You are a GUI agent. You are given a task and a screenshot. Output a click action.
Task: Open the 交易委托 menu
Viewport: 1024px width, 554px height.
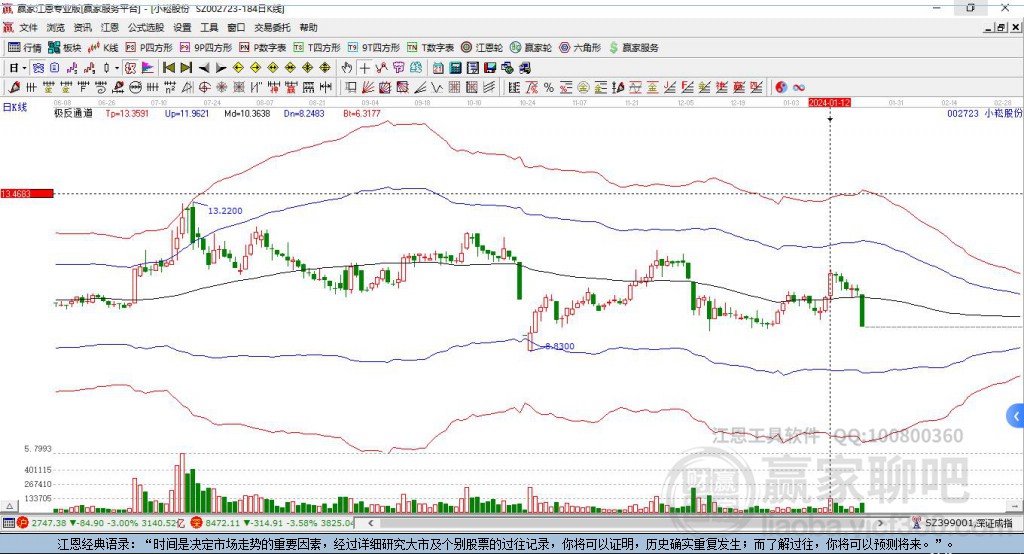[272, 27]
